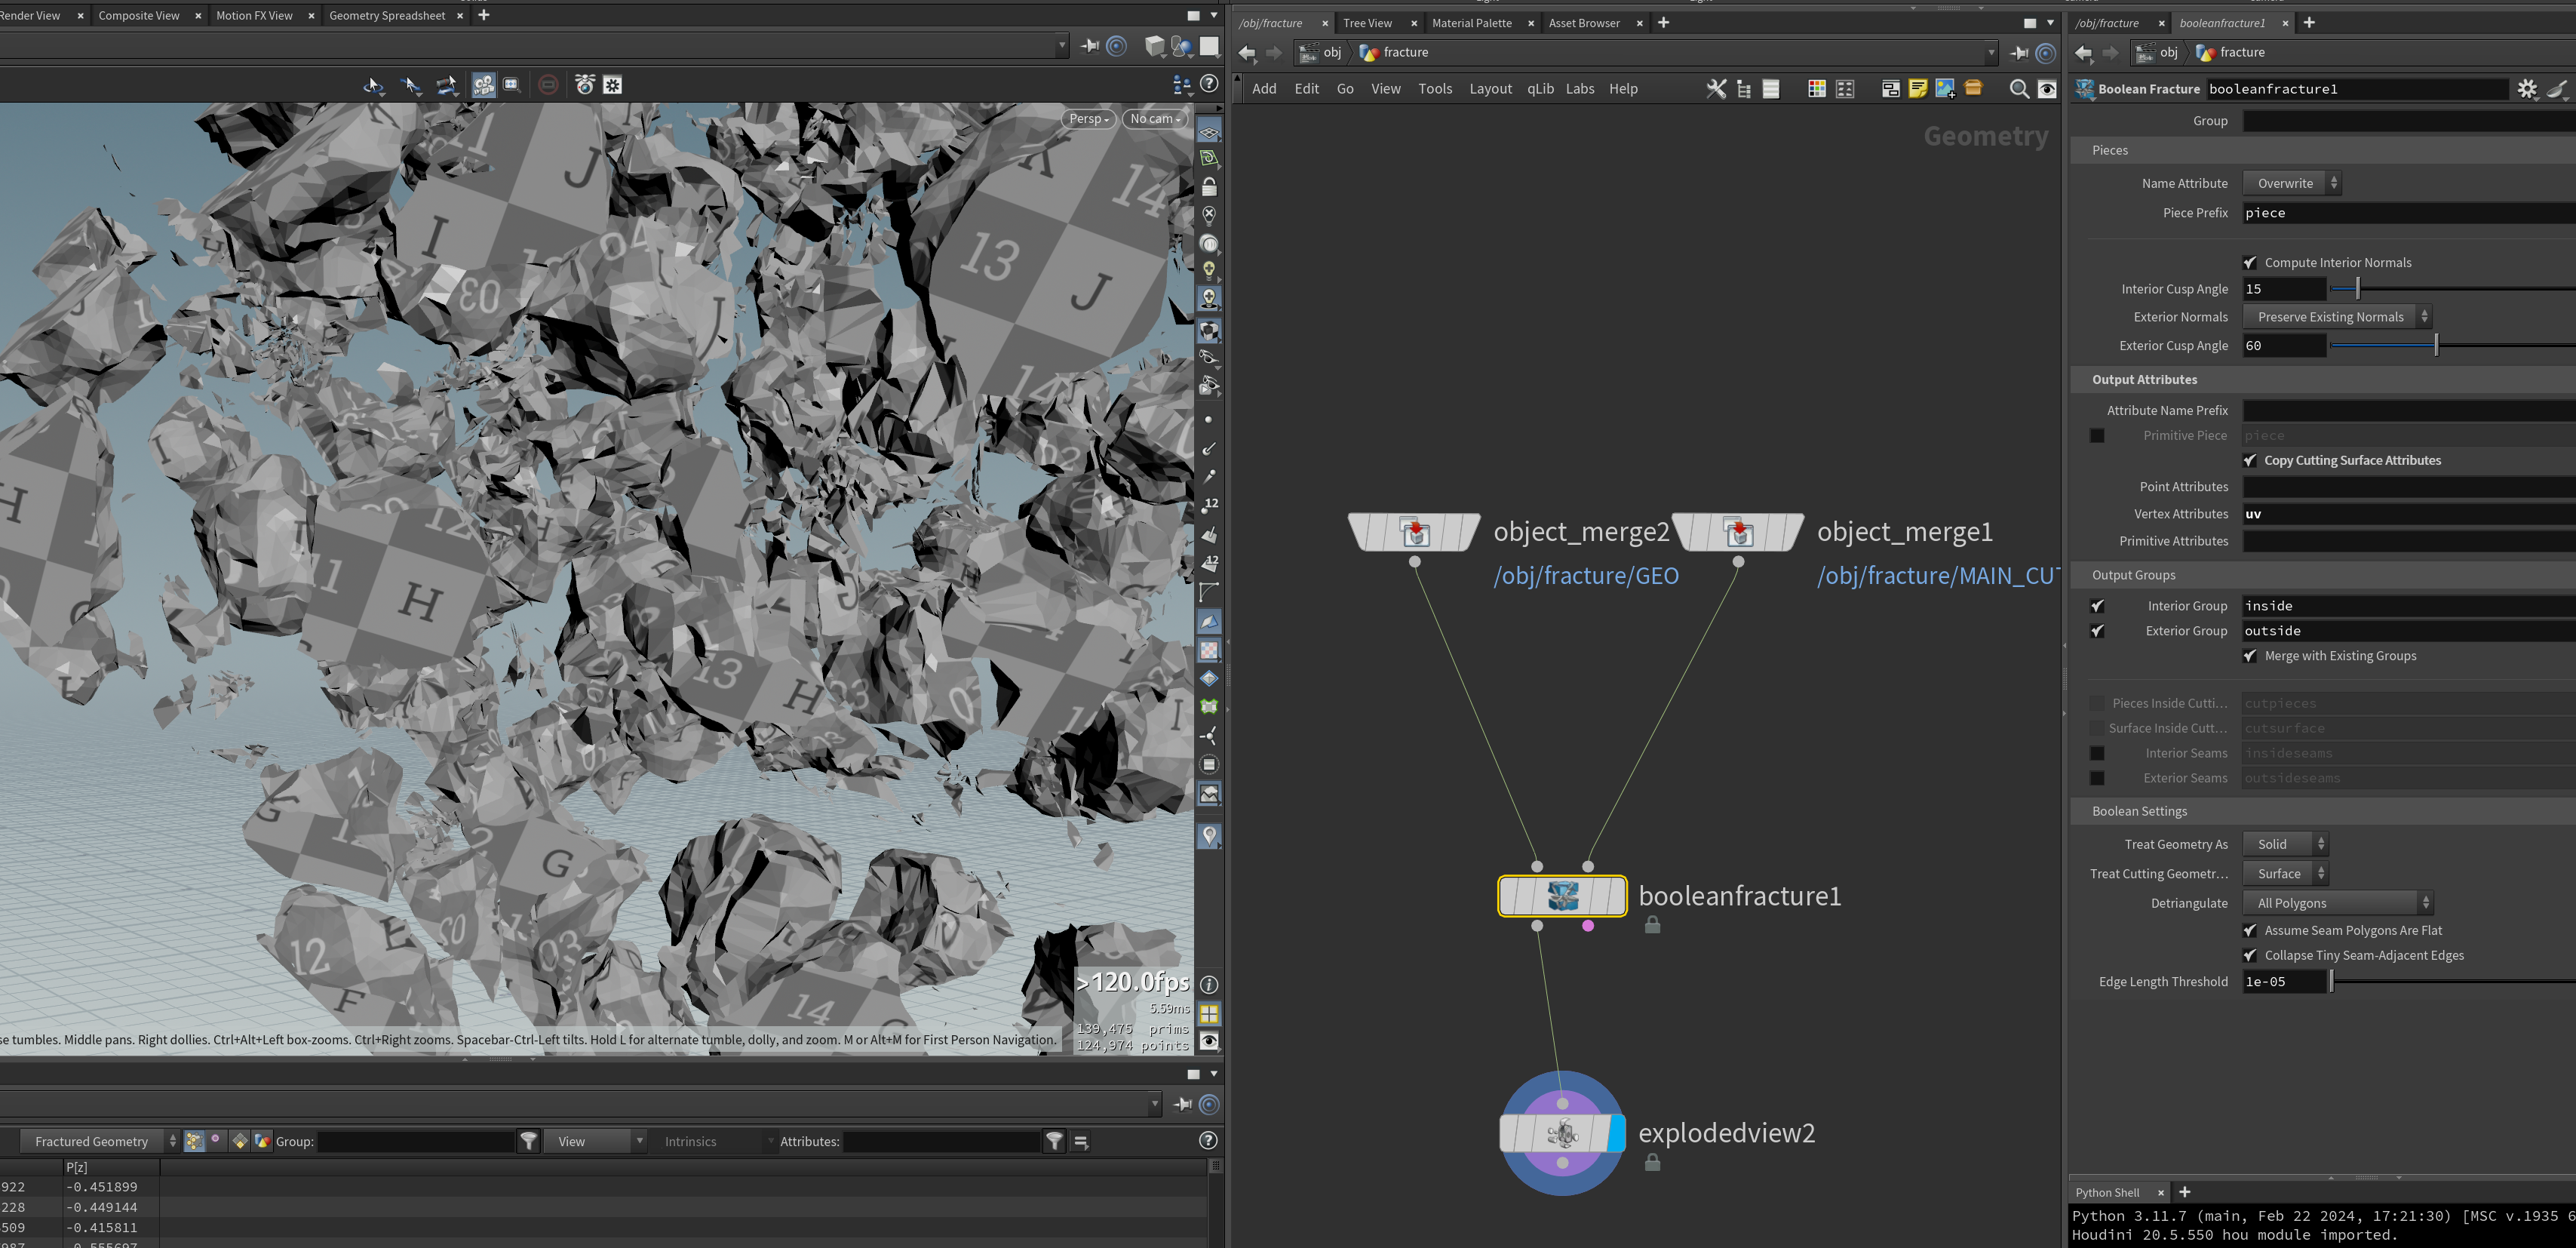Expand Exterior Normals dropdown menu
This screenshot has height=1248, width=2576.
click(2337, 317)
